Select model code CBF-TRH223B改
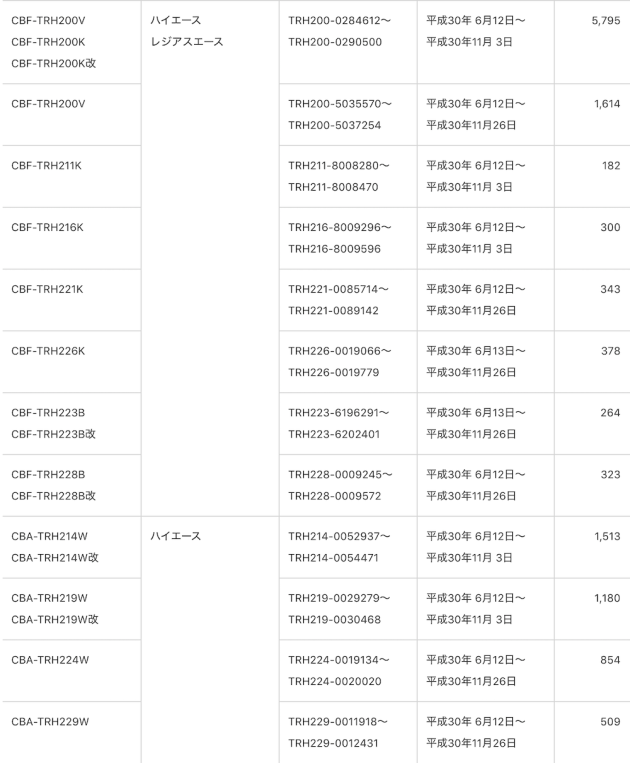Viewport: 630px width, 763px height. coord(54,434)
